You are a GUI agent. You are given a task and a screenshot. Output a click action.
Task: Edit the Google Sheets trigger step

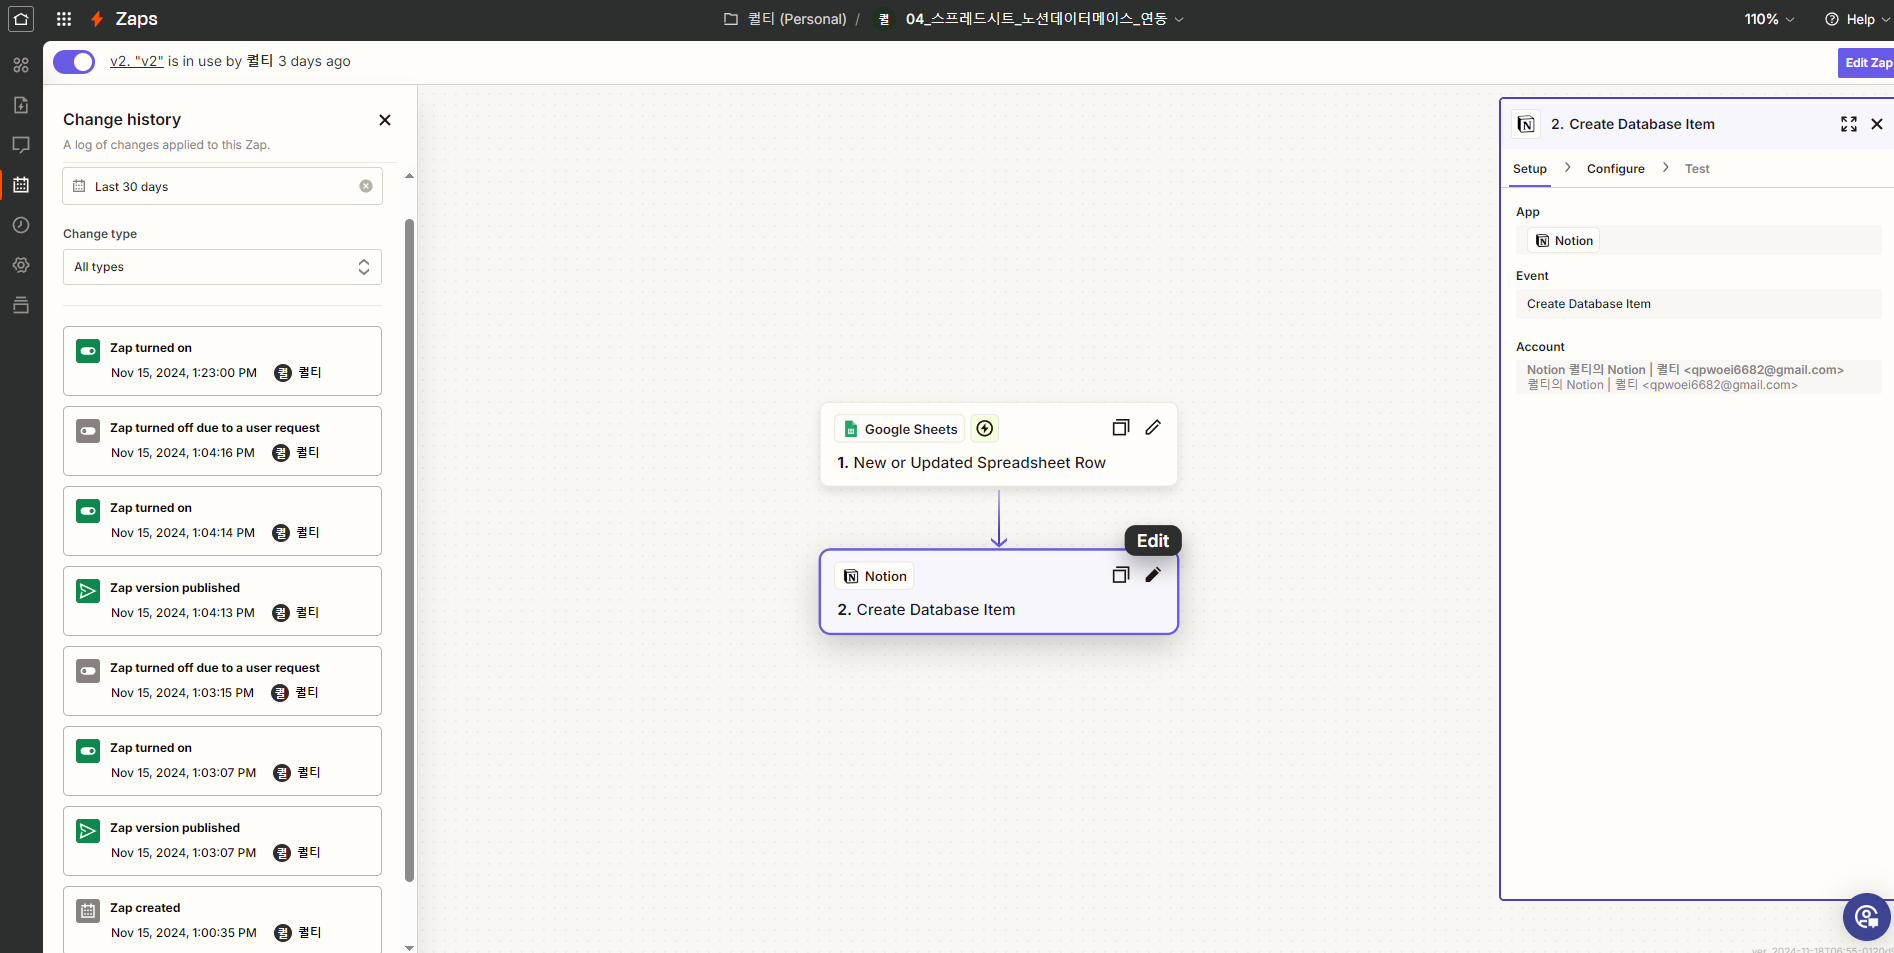tap(1153, 428)
